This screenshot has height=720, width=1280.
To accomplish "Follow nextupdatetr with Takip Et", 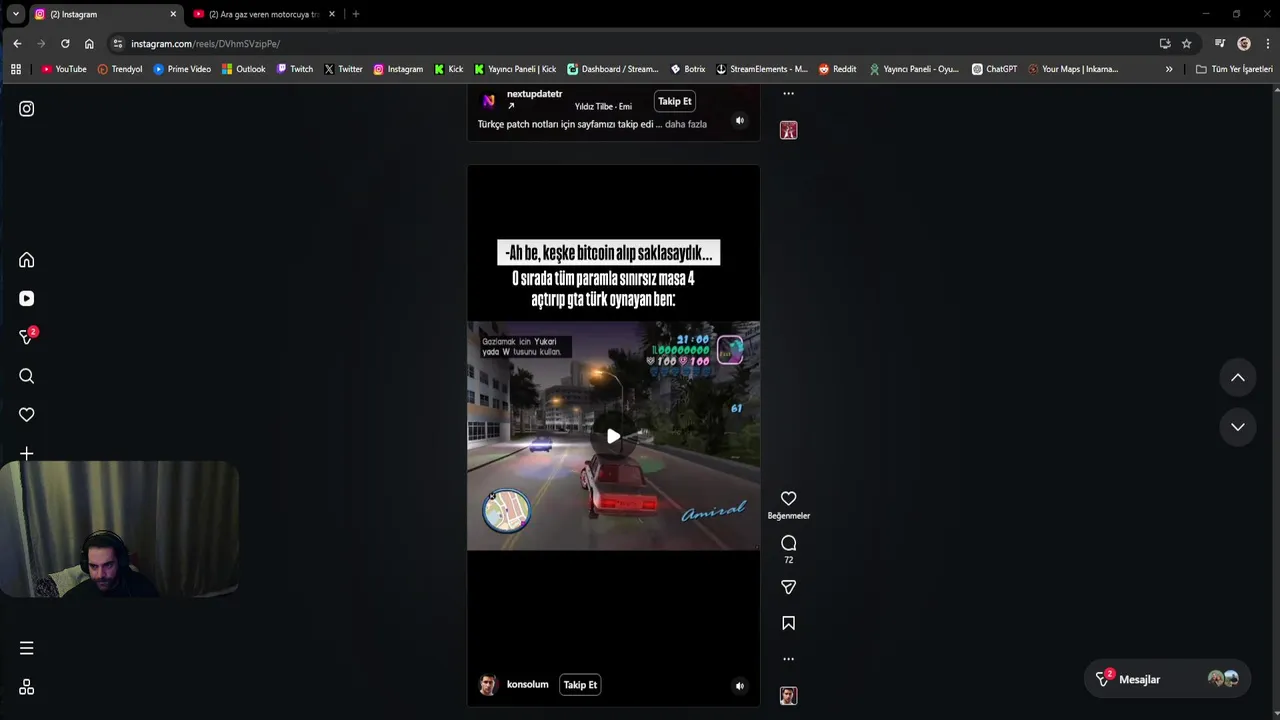I will pos(674,101).
